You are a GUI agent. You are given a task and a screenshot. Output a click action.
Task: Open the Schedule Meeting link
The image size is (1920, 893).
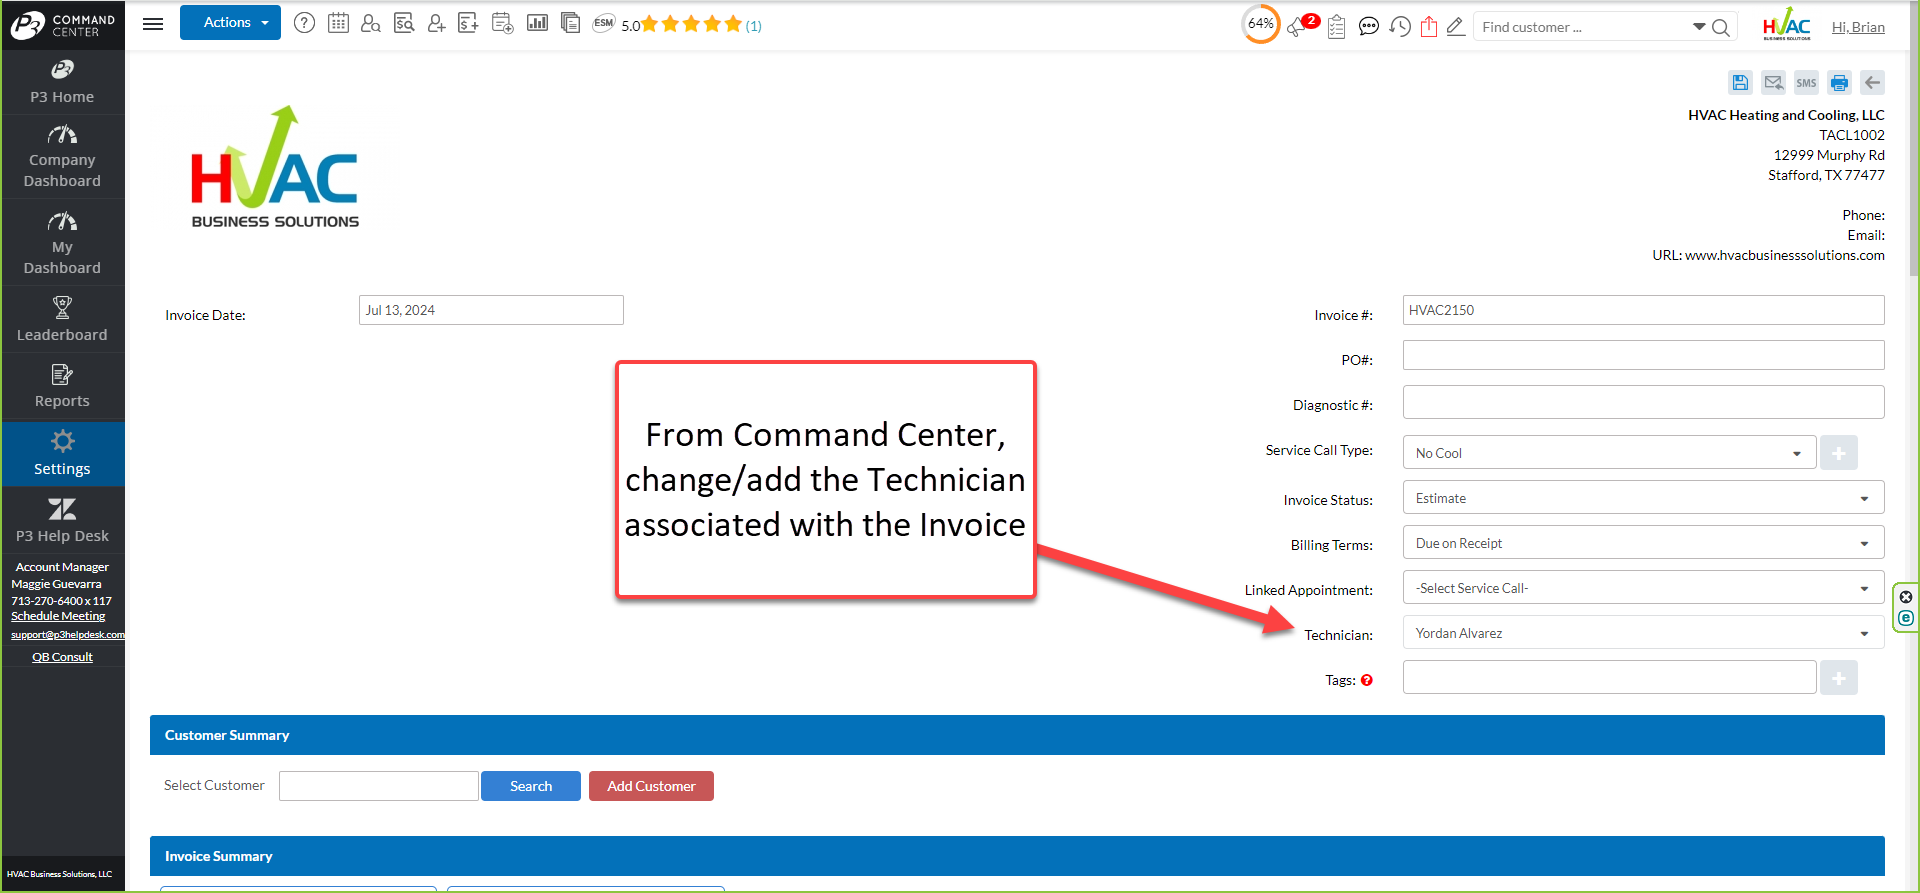[58, 616]
